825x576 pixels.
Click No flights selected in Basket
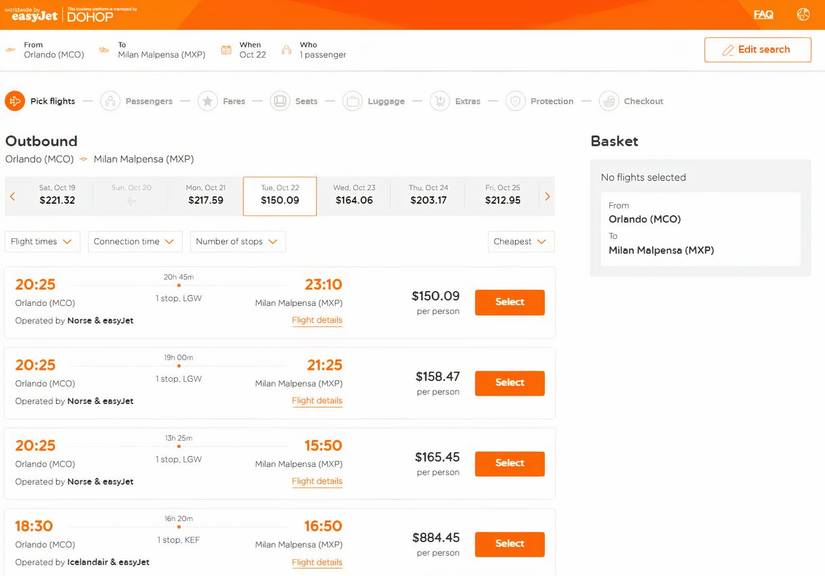click(x=643, y=177)
